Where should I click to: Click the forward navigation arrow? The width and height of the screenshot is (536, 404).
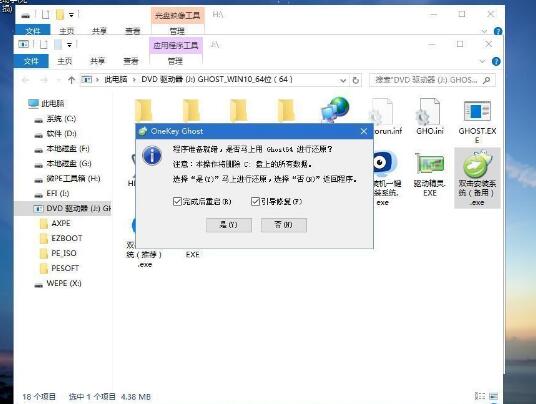[44, 80]
